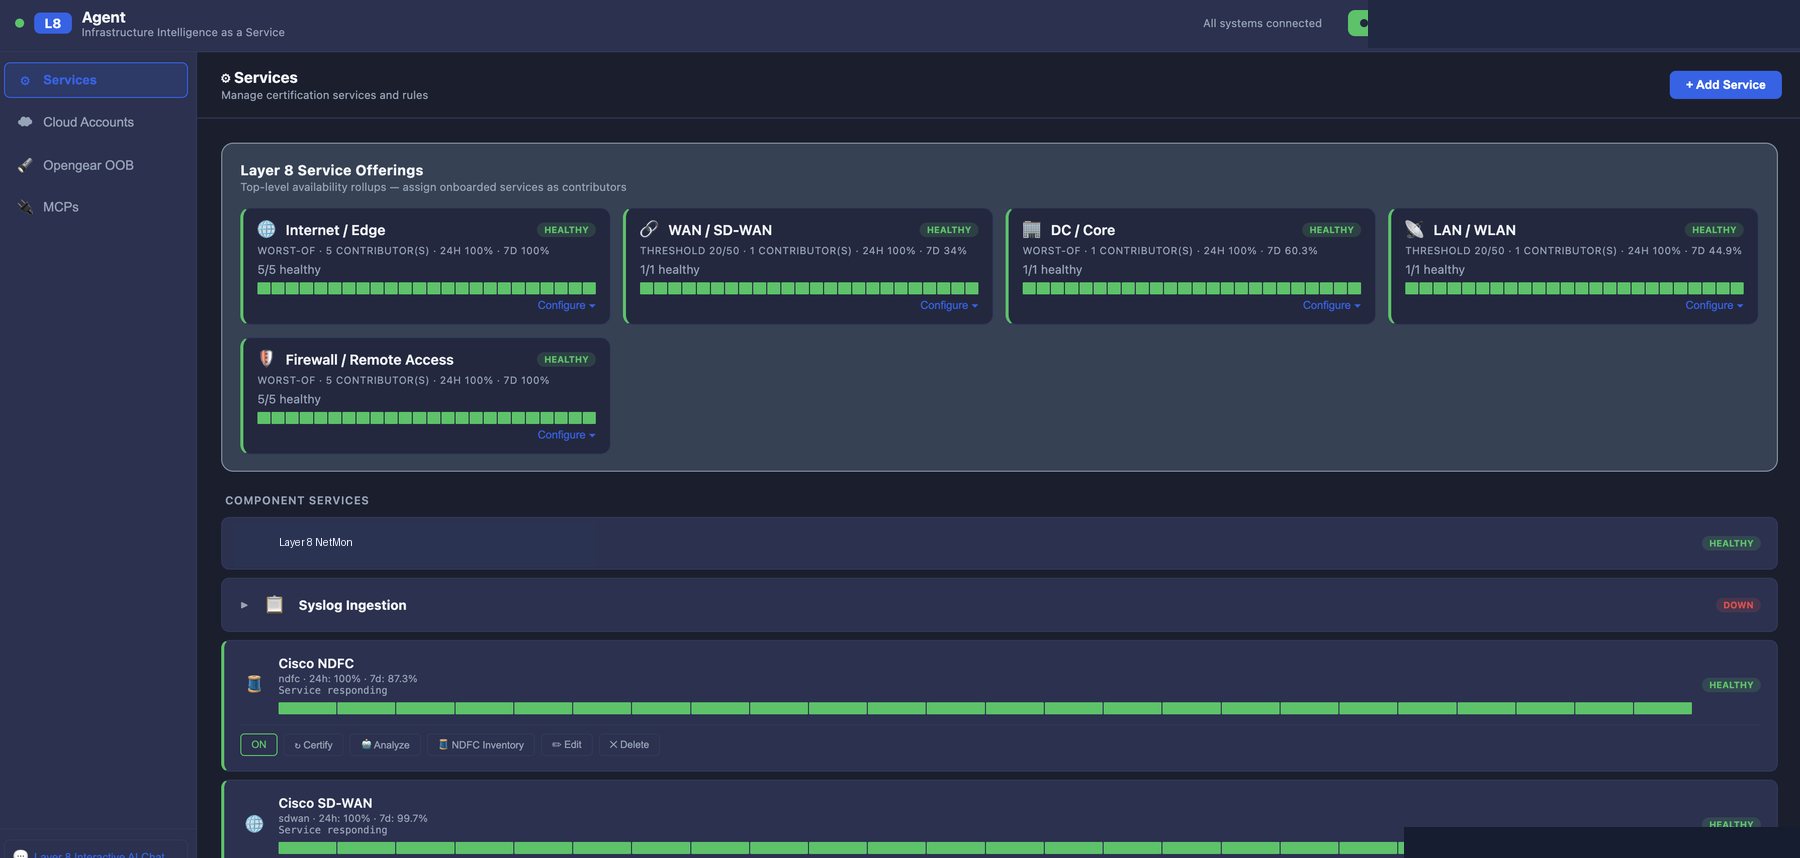The width and height of the screenshot is (1800, 858).
Task: Open Services in the sidebar
Action: [x=96, y=80]
